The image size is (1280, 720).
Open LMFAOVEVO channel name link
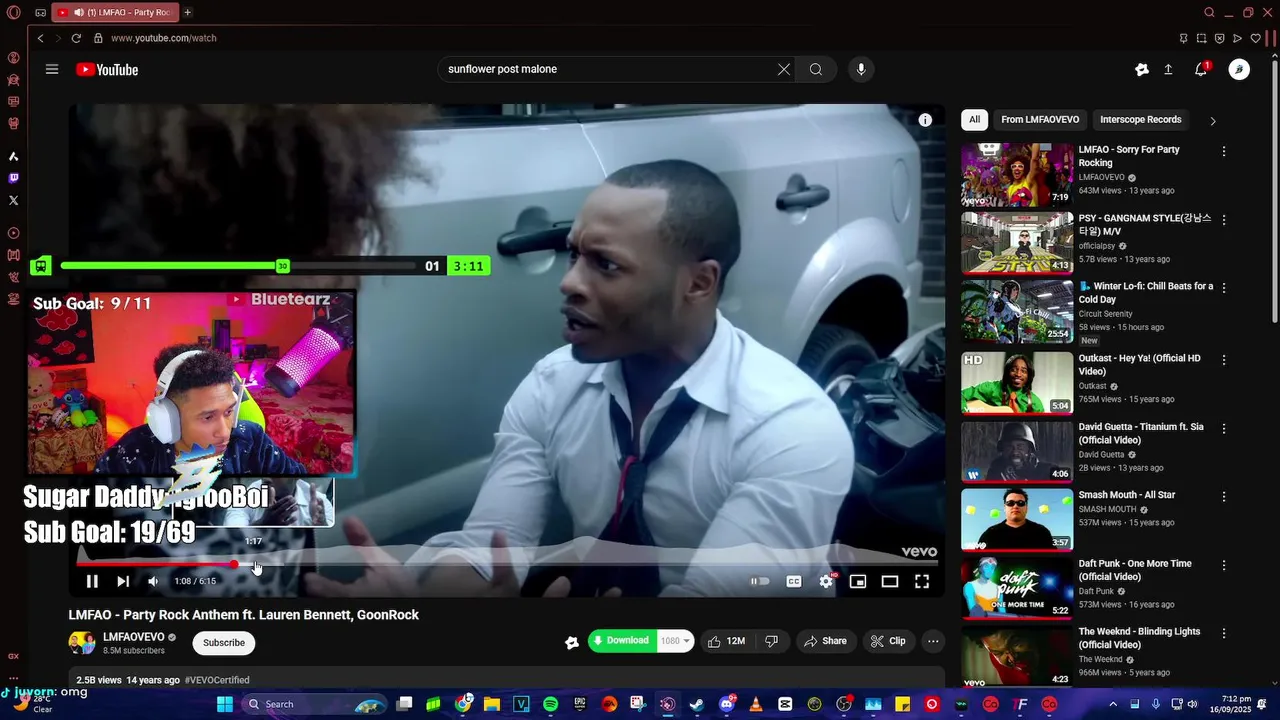[x=134, y=637]
